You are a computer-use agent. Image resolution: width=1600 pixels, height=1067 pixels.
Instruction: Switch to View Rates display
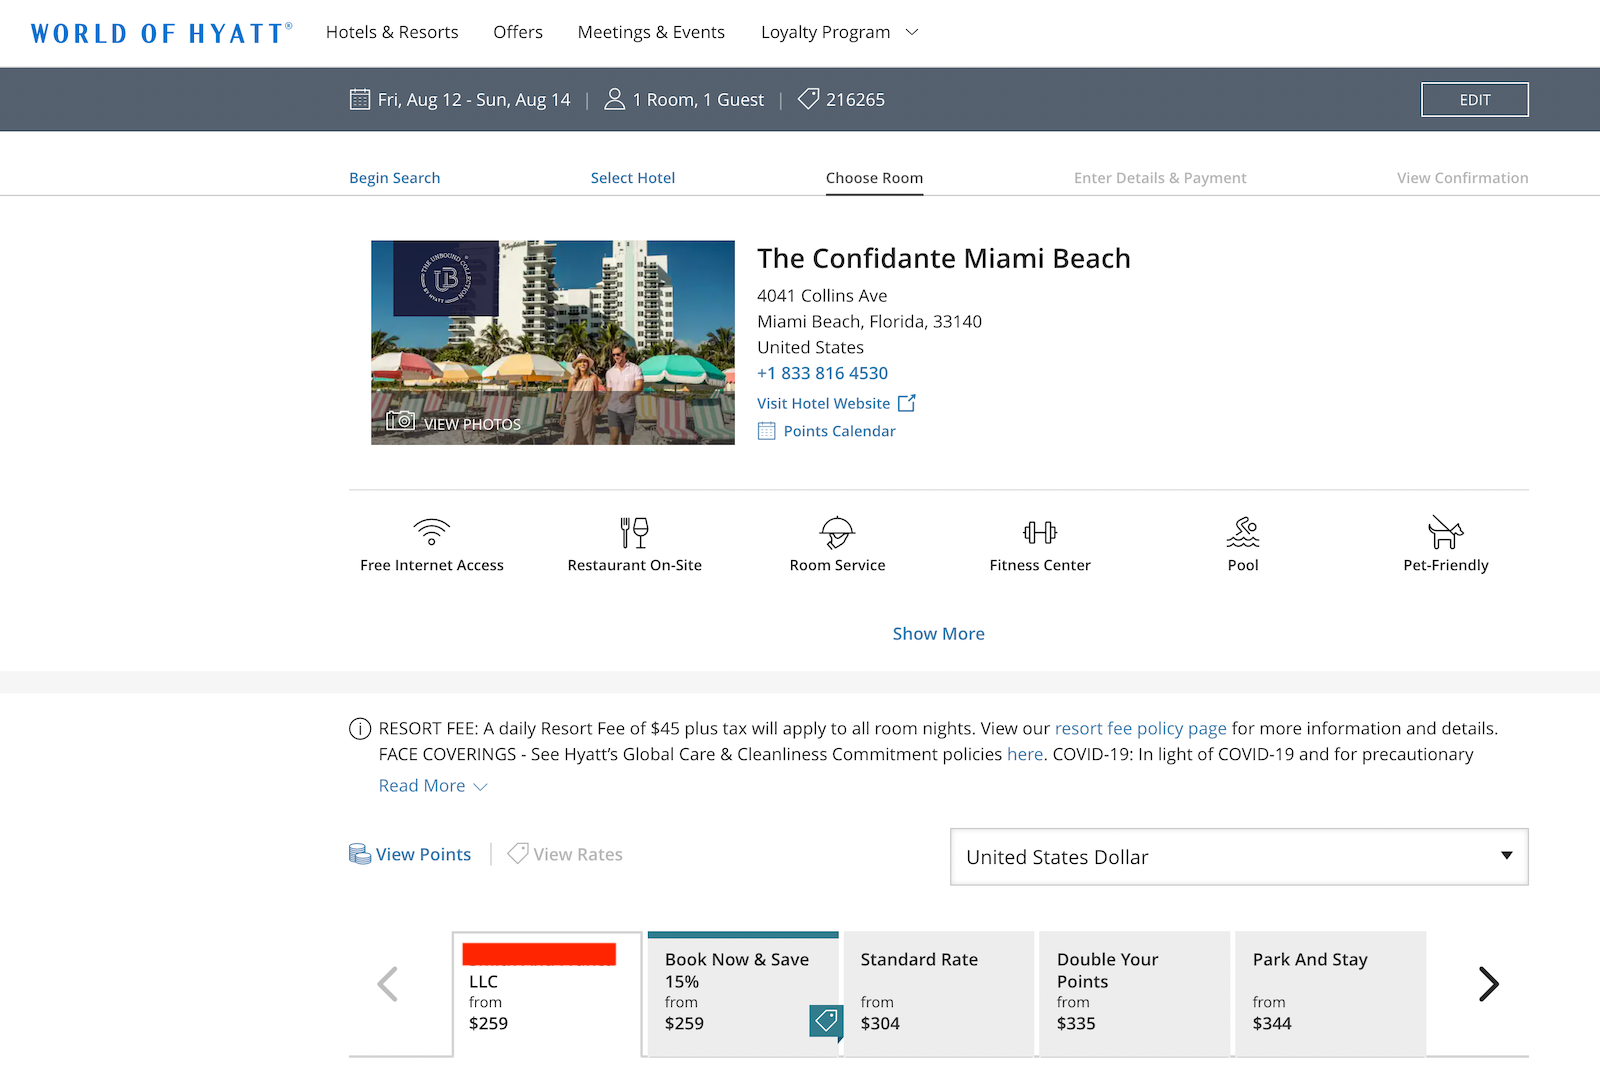(577, 854)
